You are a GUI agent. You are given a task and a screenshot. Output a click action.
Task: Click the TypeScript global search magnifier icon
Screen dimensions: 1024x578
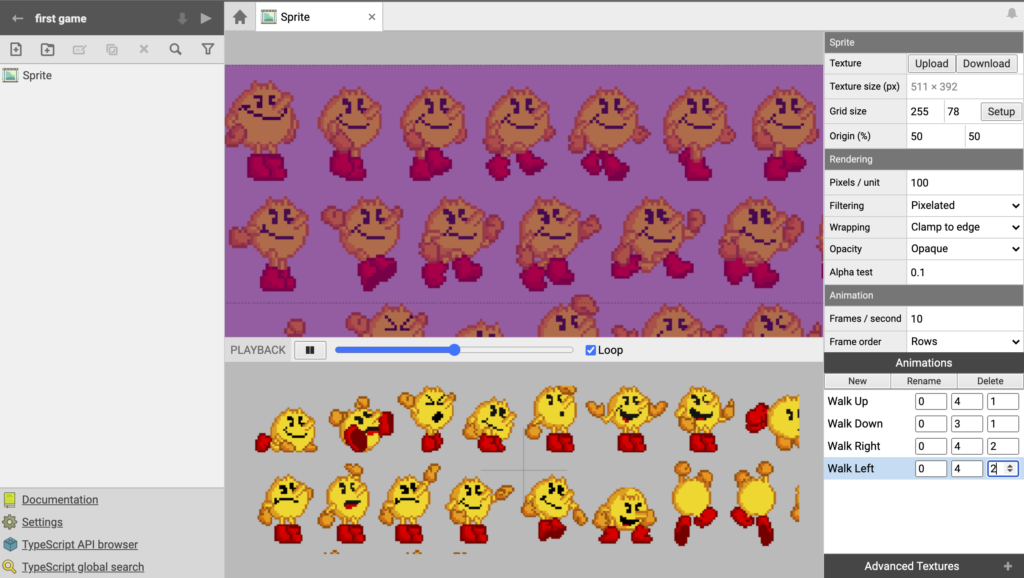tap(9, 567)
